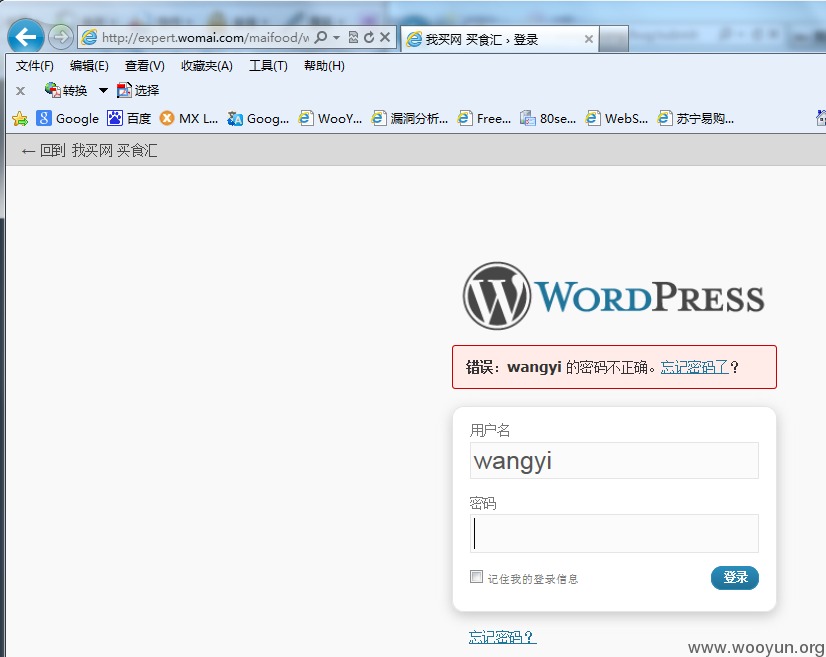This screenshot has width=826, height=657.
Task: Open the 漏洞分析... bookmark
Action: [409, 119]
